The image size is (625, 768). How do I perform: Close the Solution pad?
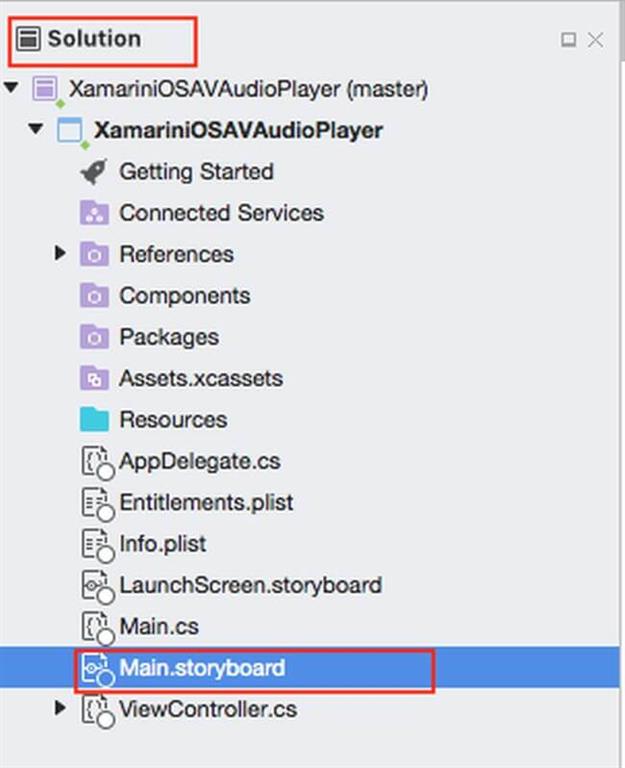click(x=596, y=40)
